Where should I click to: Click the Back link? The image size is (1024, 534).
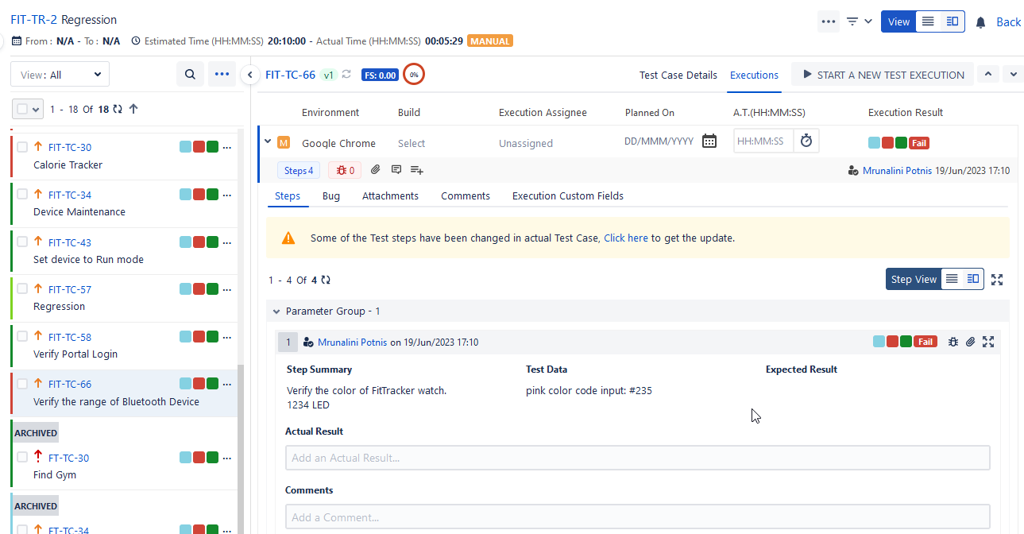click(1008, 22)
